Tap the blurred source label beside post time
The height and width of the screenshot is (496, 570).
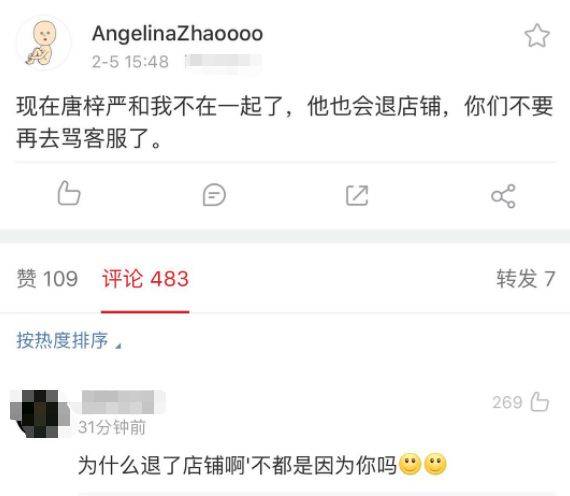(222, 61)
